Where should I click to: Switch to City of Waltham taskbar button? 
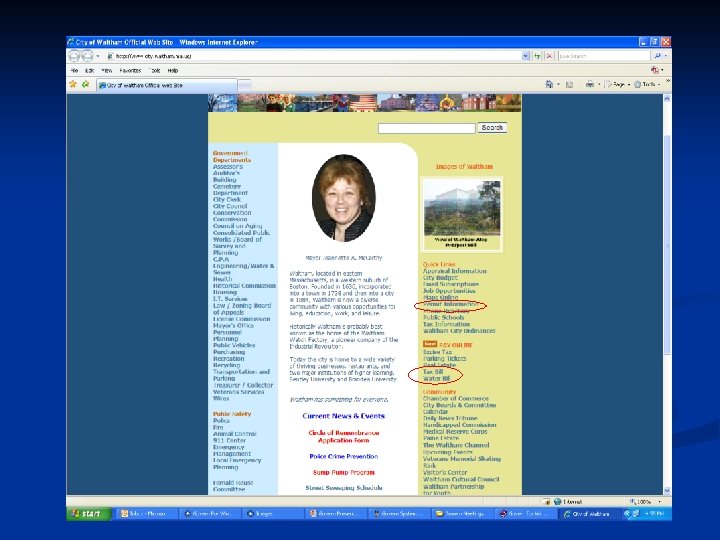pyautogui.click(x=591, y=513)
